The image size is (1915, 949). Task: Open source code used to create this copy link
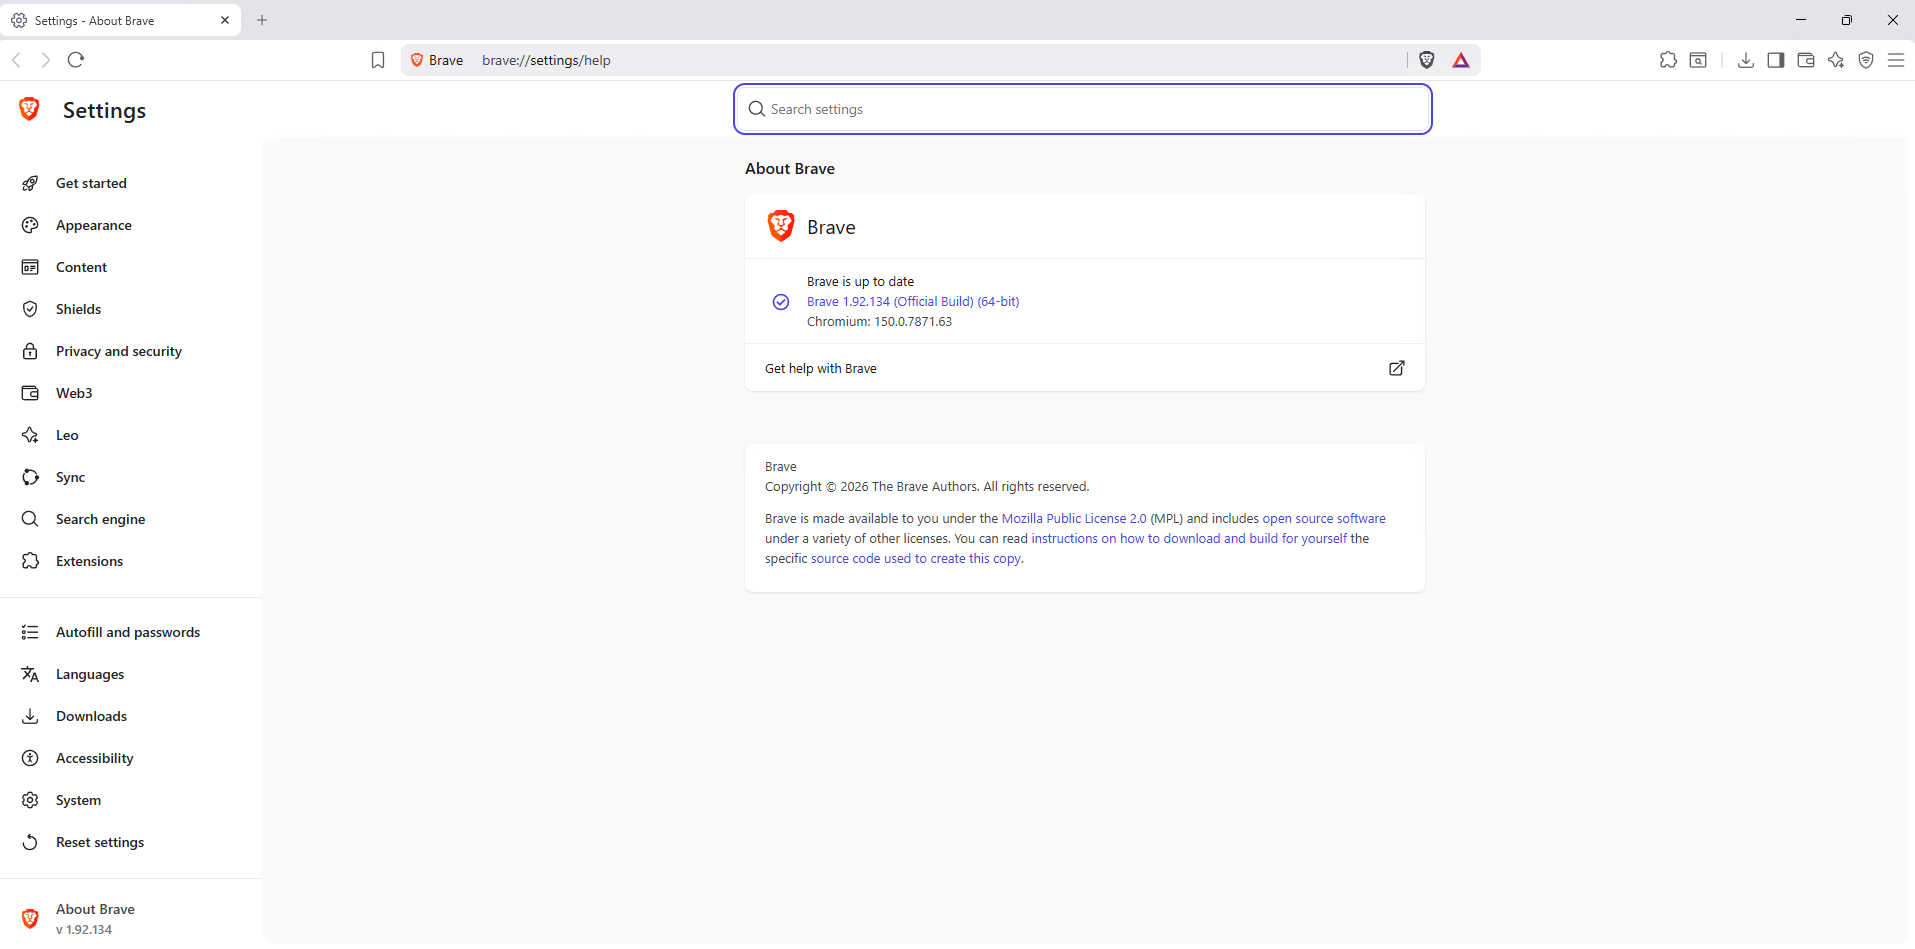coord(916,558)
